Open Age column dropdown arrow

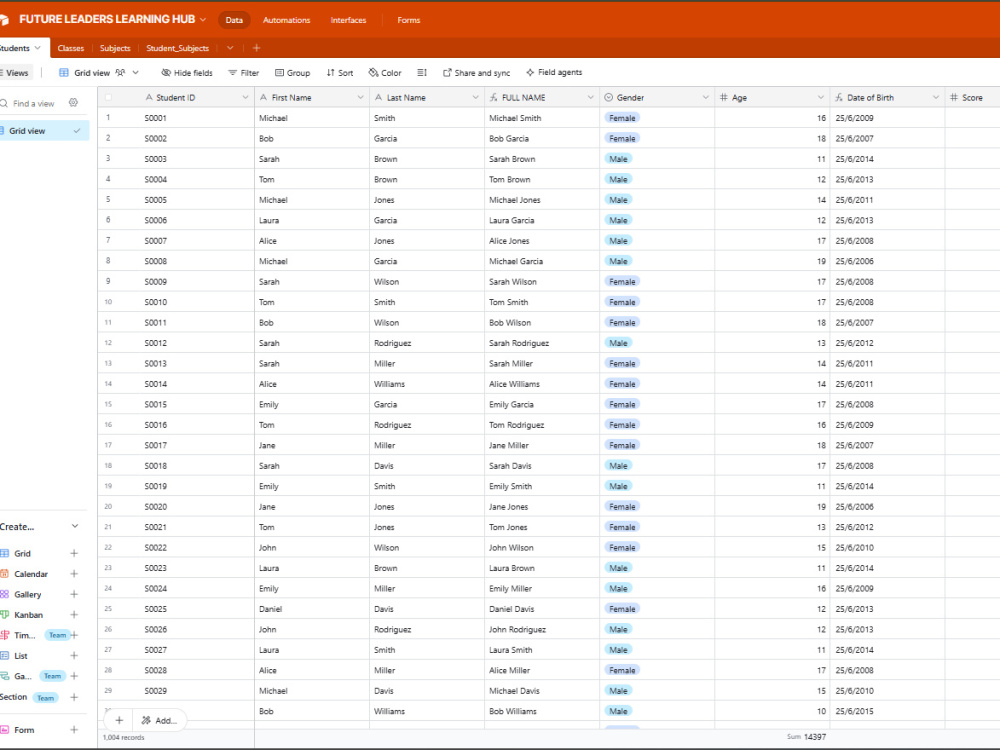[821, 98]
